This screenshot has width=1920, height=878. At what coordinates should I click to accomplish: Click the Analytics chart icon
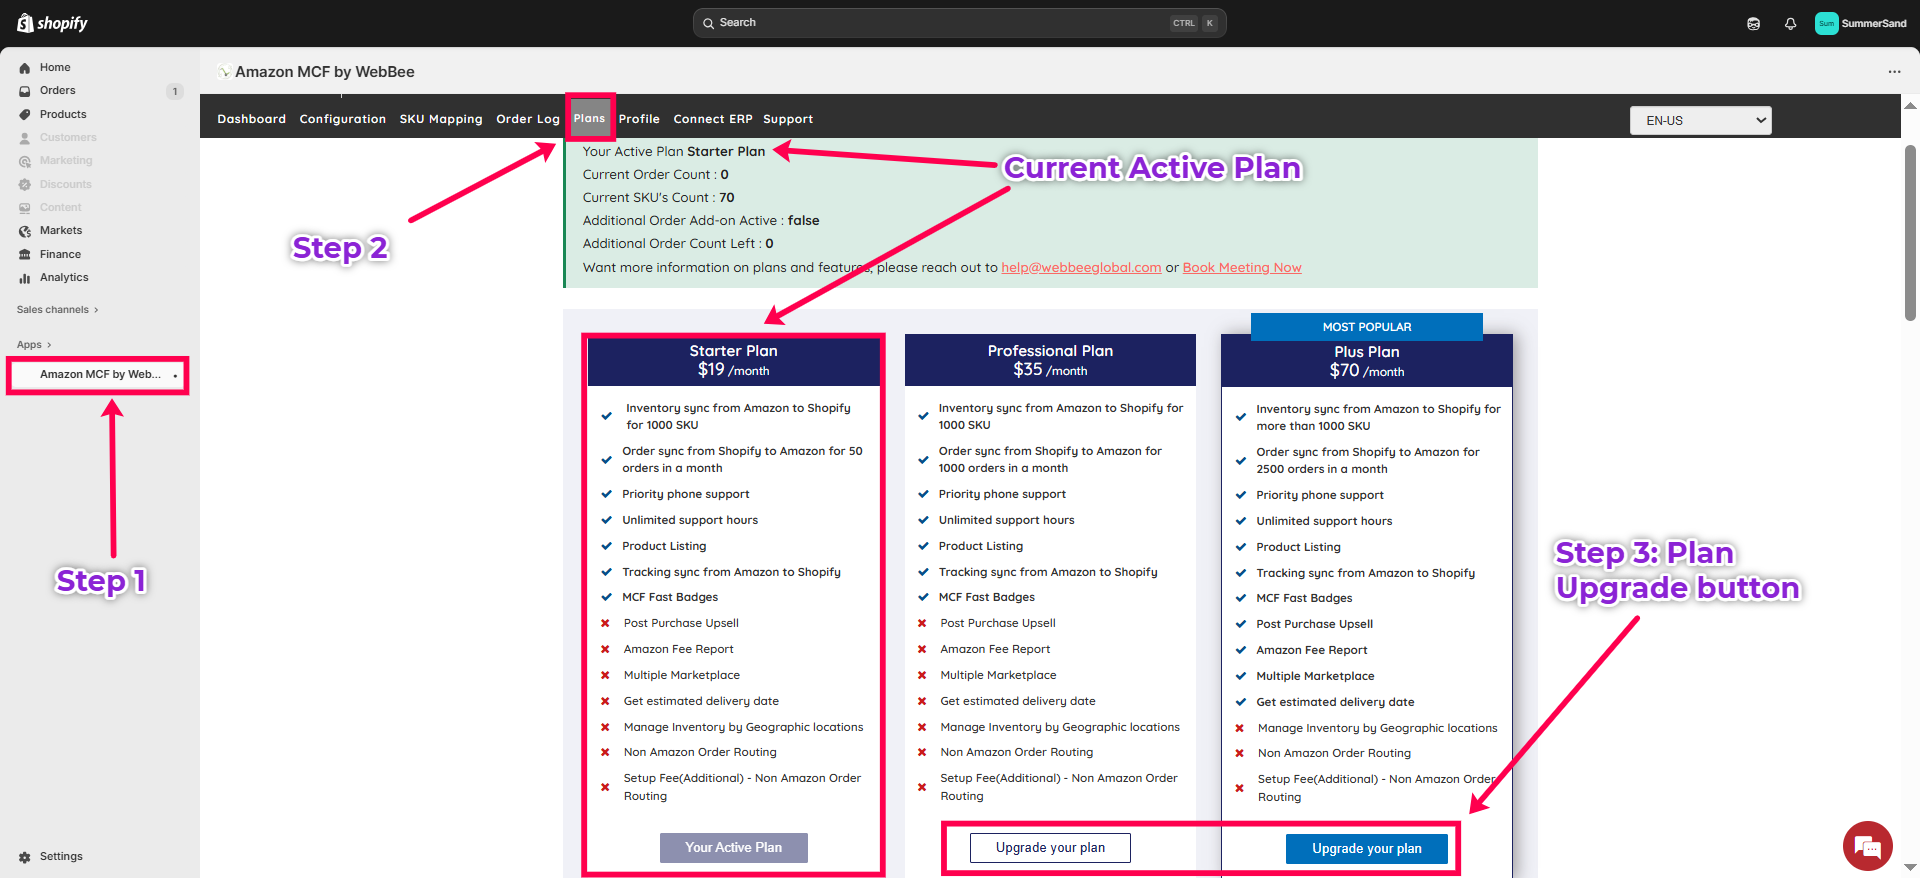pos(25,278)
